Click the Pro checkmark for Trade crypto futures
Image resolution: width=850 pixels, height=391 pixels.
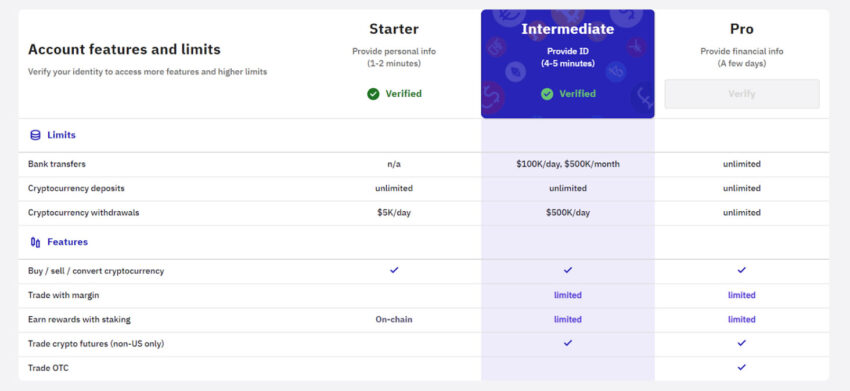742,343
